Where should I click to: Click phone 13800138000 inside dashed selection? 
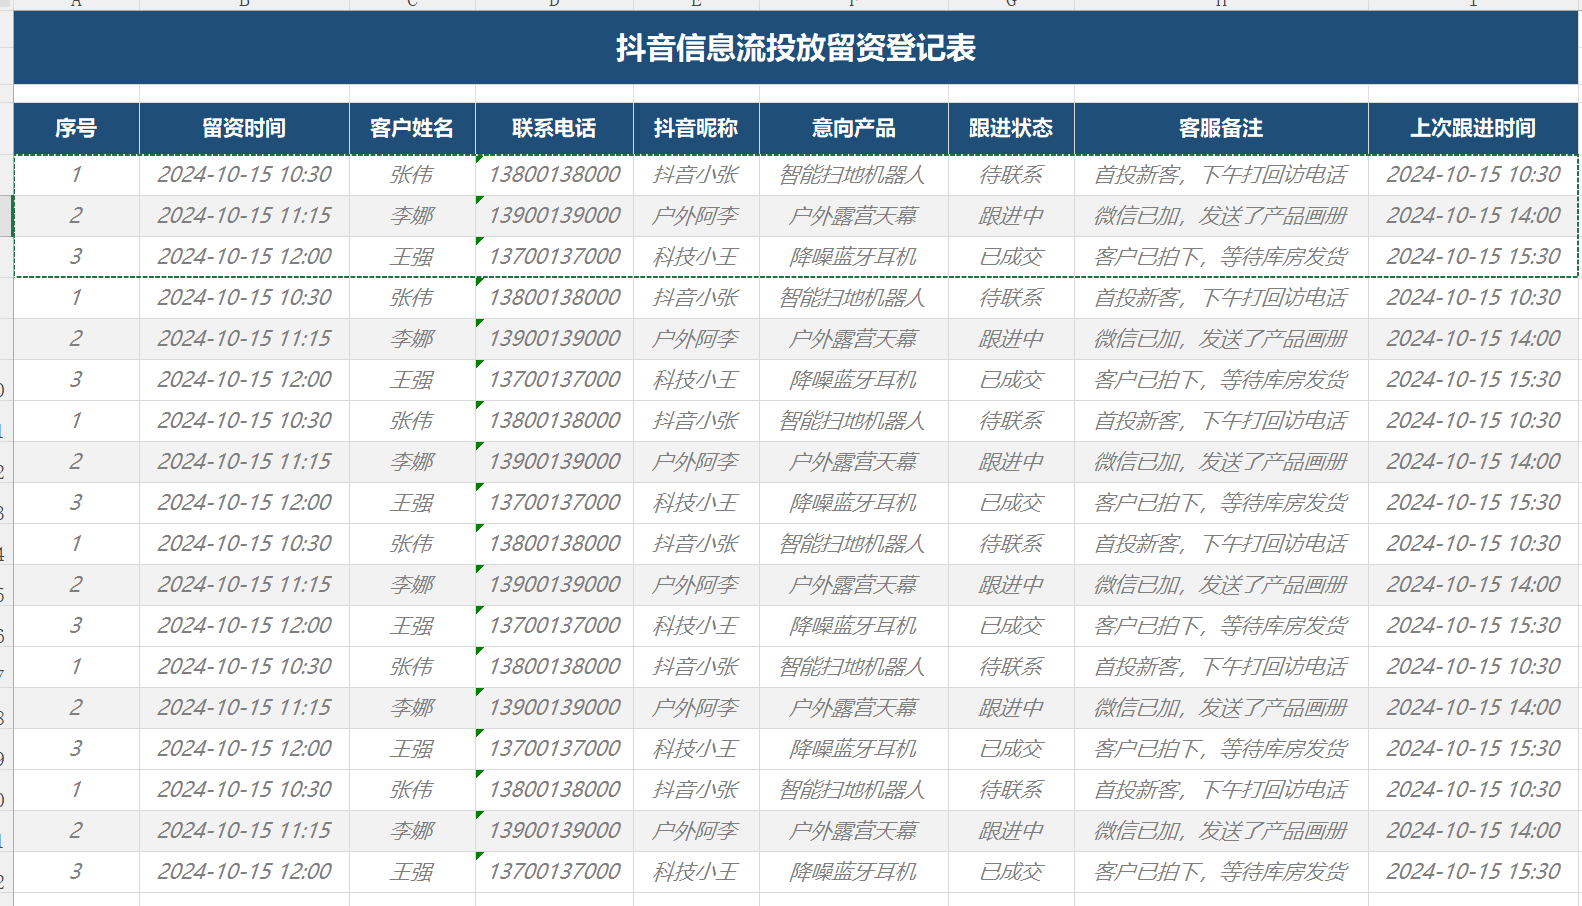(x=554, y=175)
